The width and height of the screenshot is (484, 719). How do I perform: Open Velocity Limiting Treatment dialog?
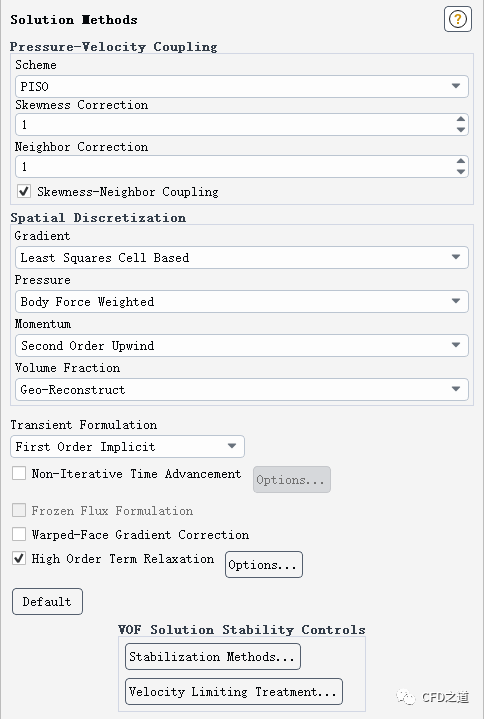234,691
